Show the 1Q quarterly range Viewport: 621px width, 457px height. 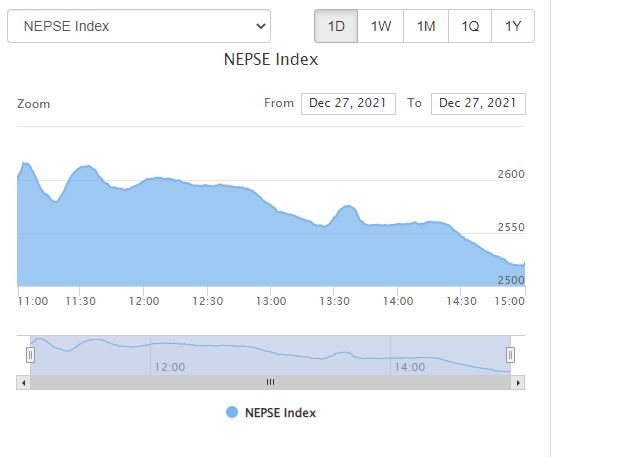(470, 26)
